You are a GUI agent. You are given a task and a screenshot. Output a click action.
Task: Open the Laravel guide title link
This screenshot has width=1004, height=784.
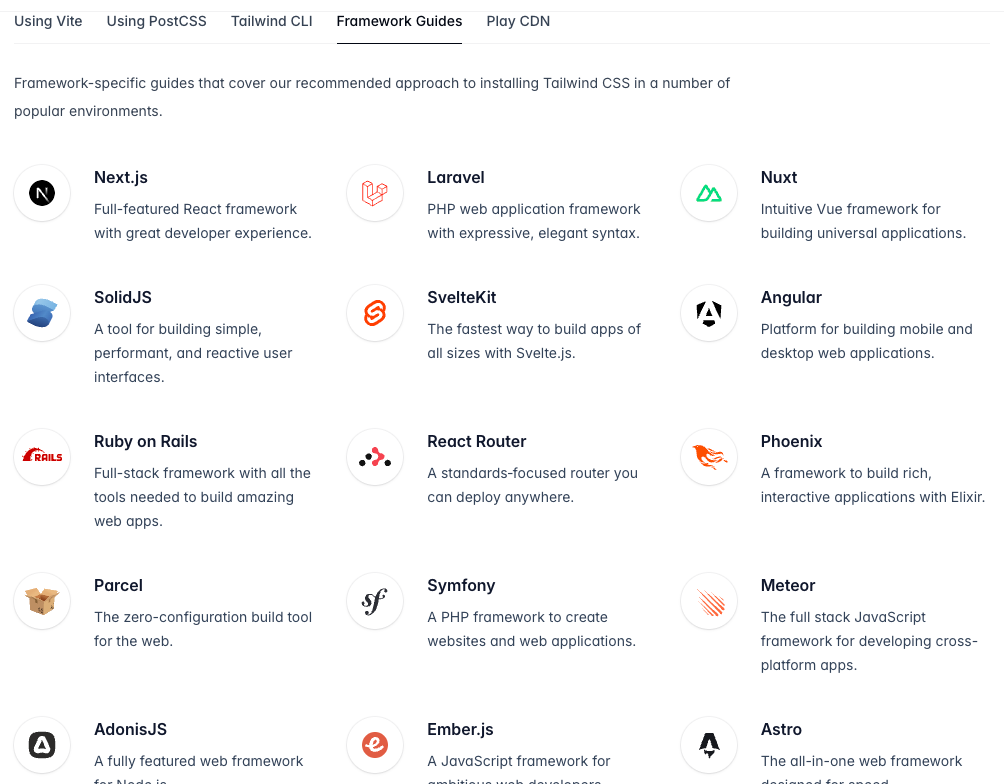(x=455, y=177)
